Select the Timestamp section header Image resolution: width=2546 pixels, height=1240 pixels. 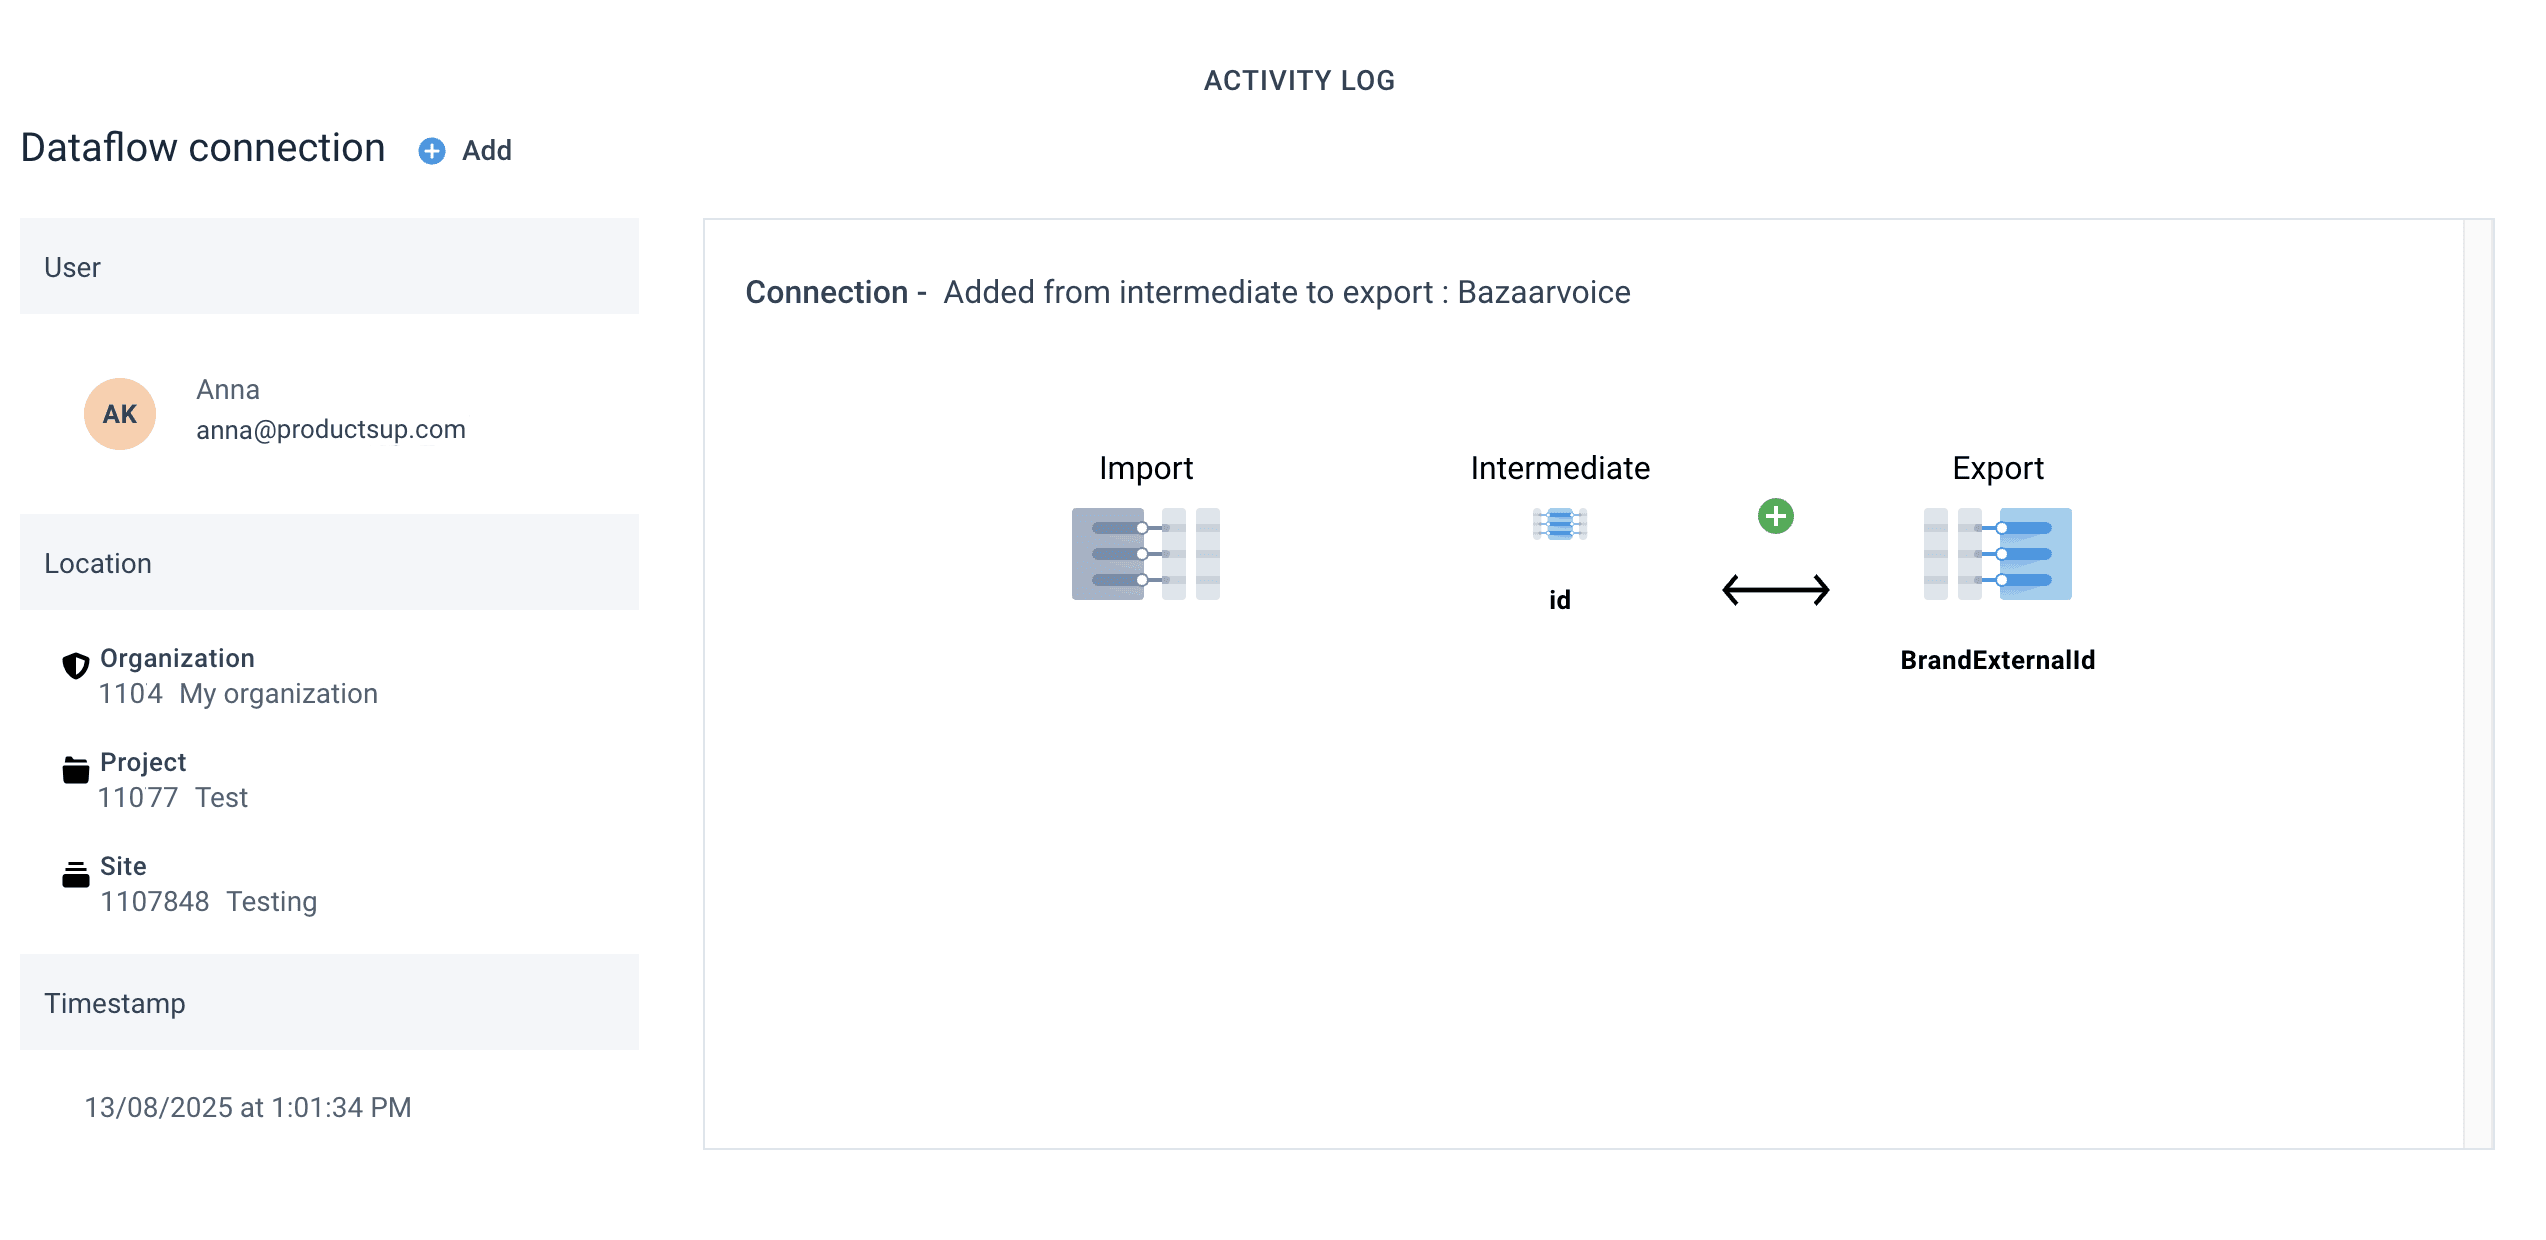(x=329, y=1003)
